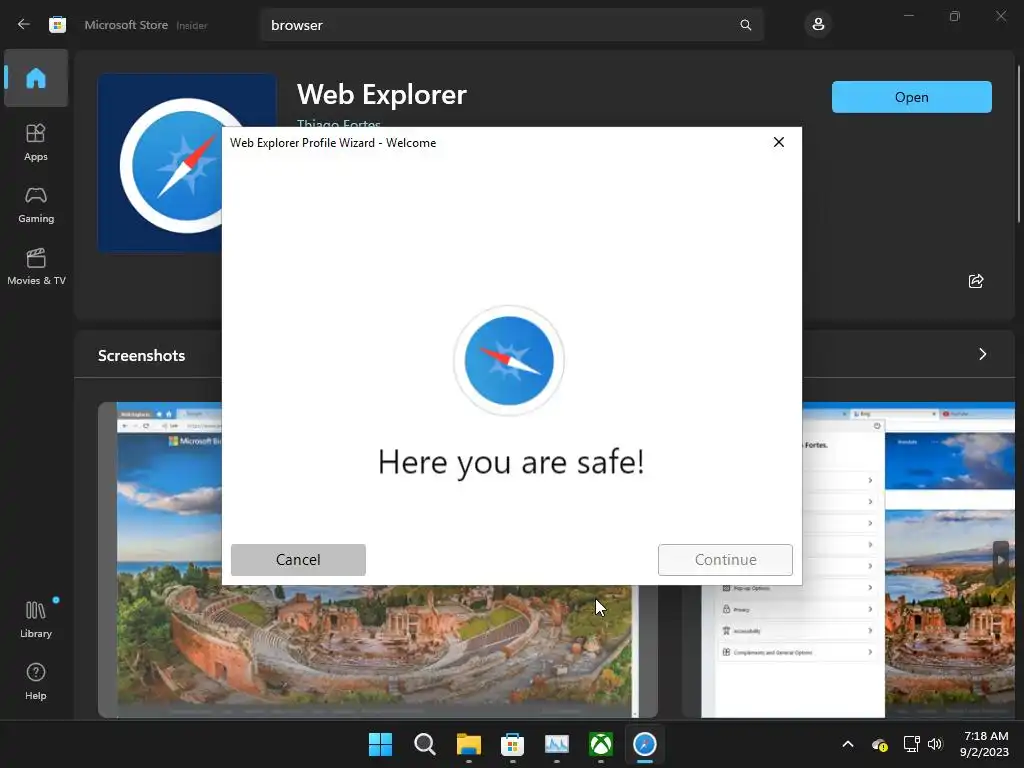Click the Open button for Web Explorer
This screenshot has width=1024, height=768.
[x=912, y=97]
